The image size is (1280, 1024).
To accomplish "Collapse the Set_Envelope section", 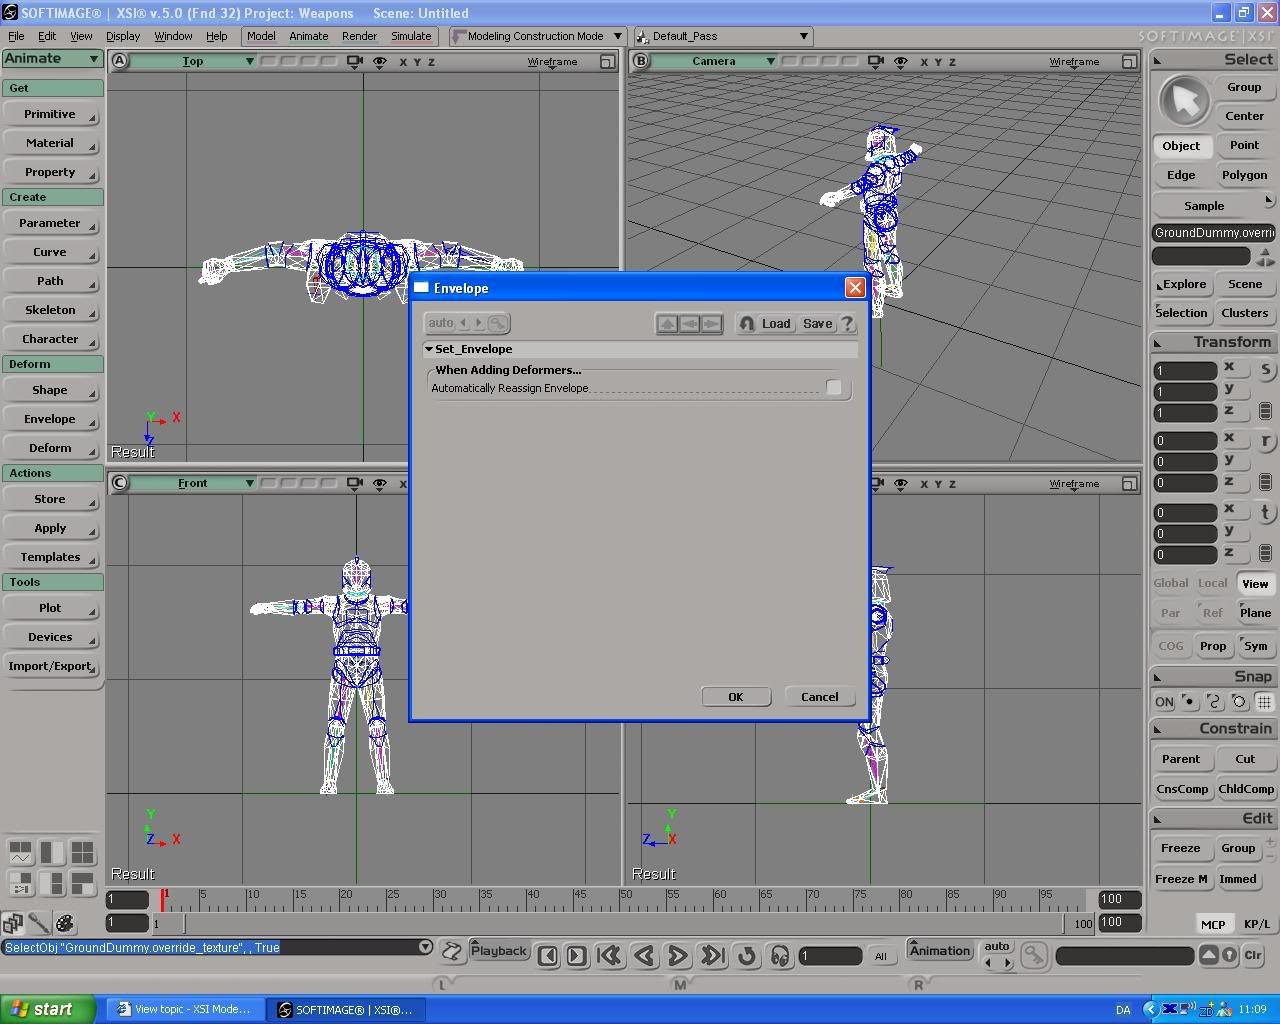I will (x=429, y=349).
